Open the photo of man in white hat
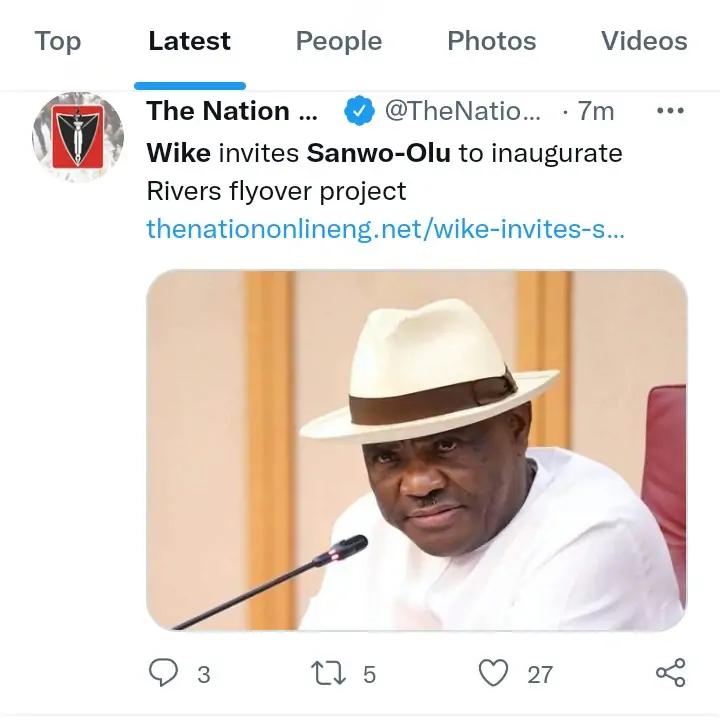 click(x=416, y=450)
